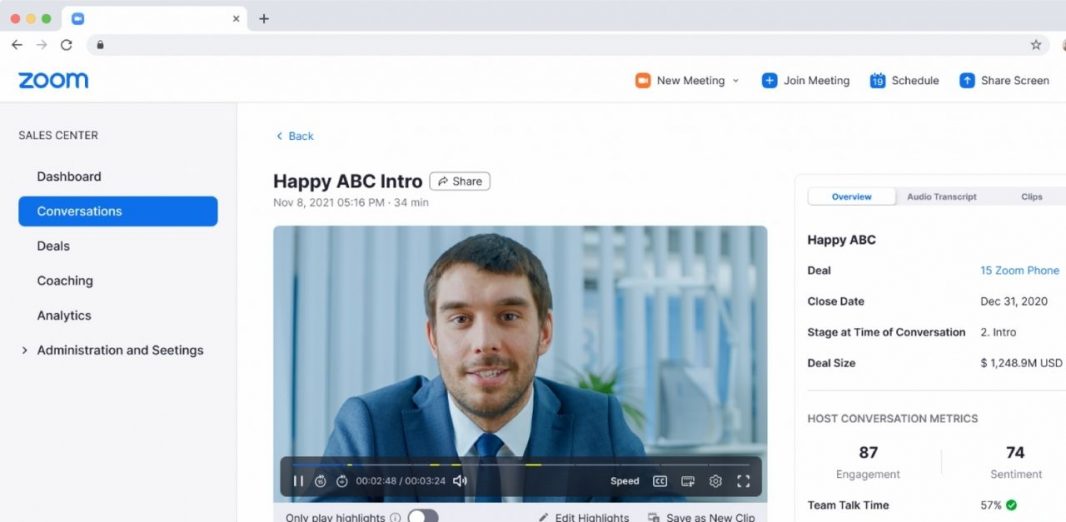Click the Zoom logo
The height and width of the screenshot is (522, 1066).
click(x=53, y=80)
